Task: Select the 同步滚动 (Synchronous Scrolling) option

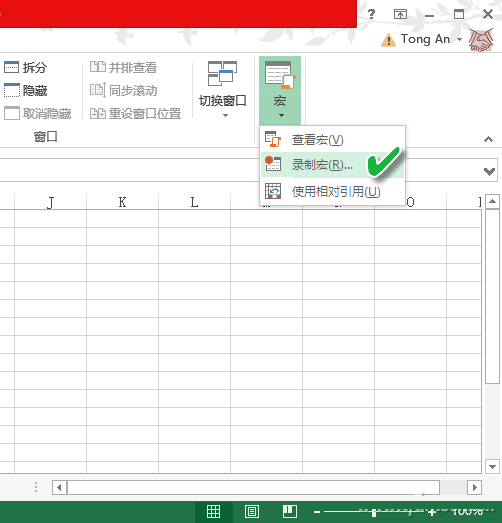Action: pyautogui.click(x=123, y=90)
